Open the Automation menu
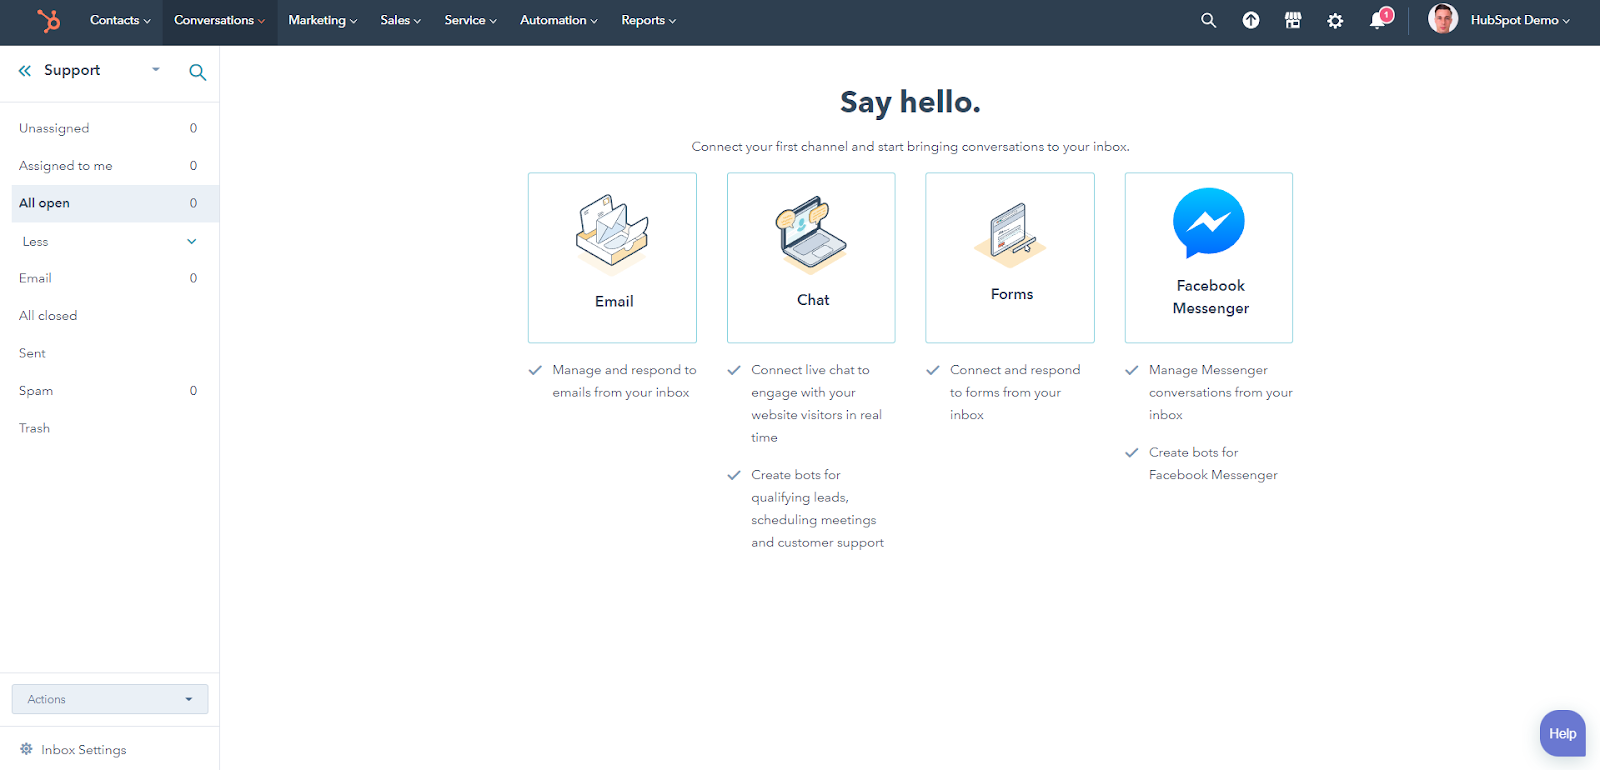This screenshot has height=770, width=1600. point(558,20)
